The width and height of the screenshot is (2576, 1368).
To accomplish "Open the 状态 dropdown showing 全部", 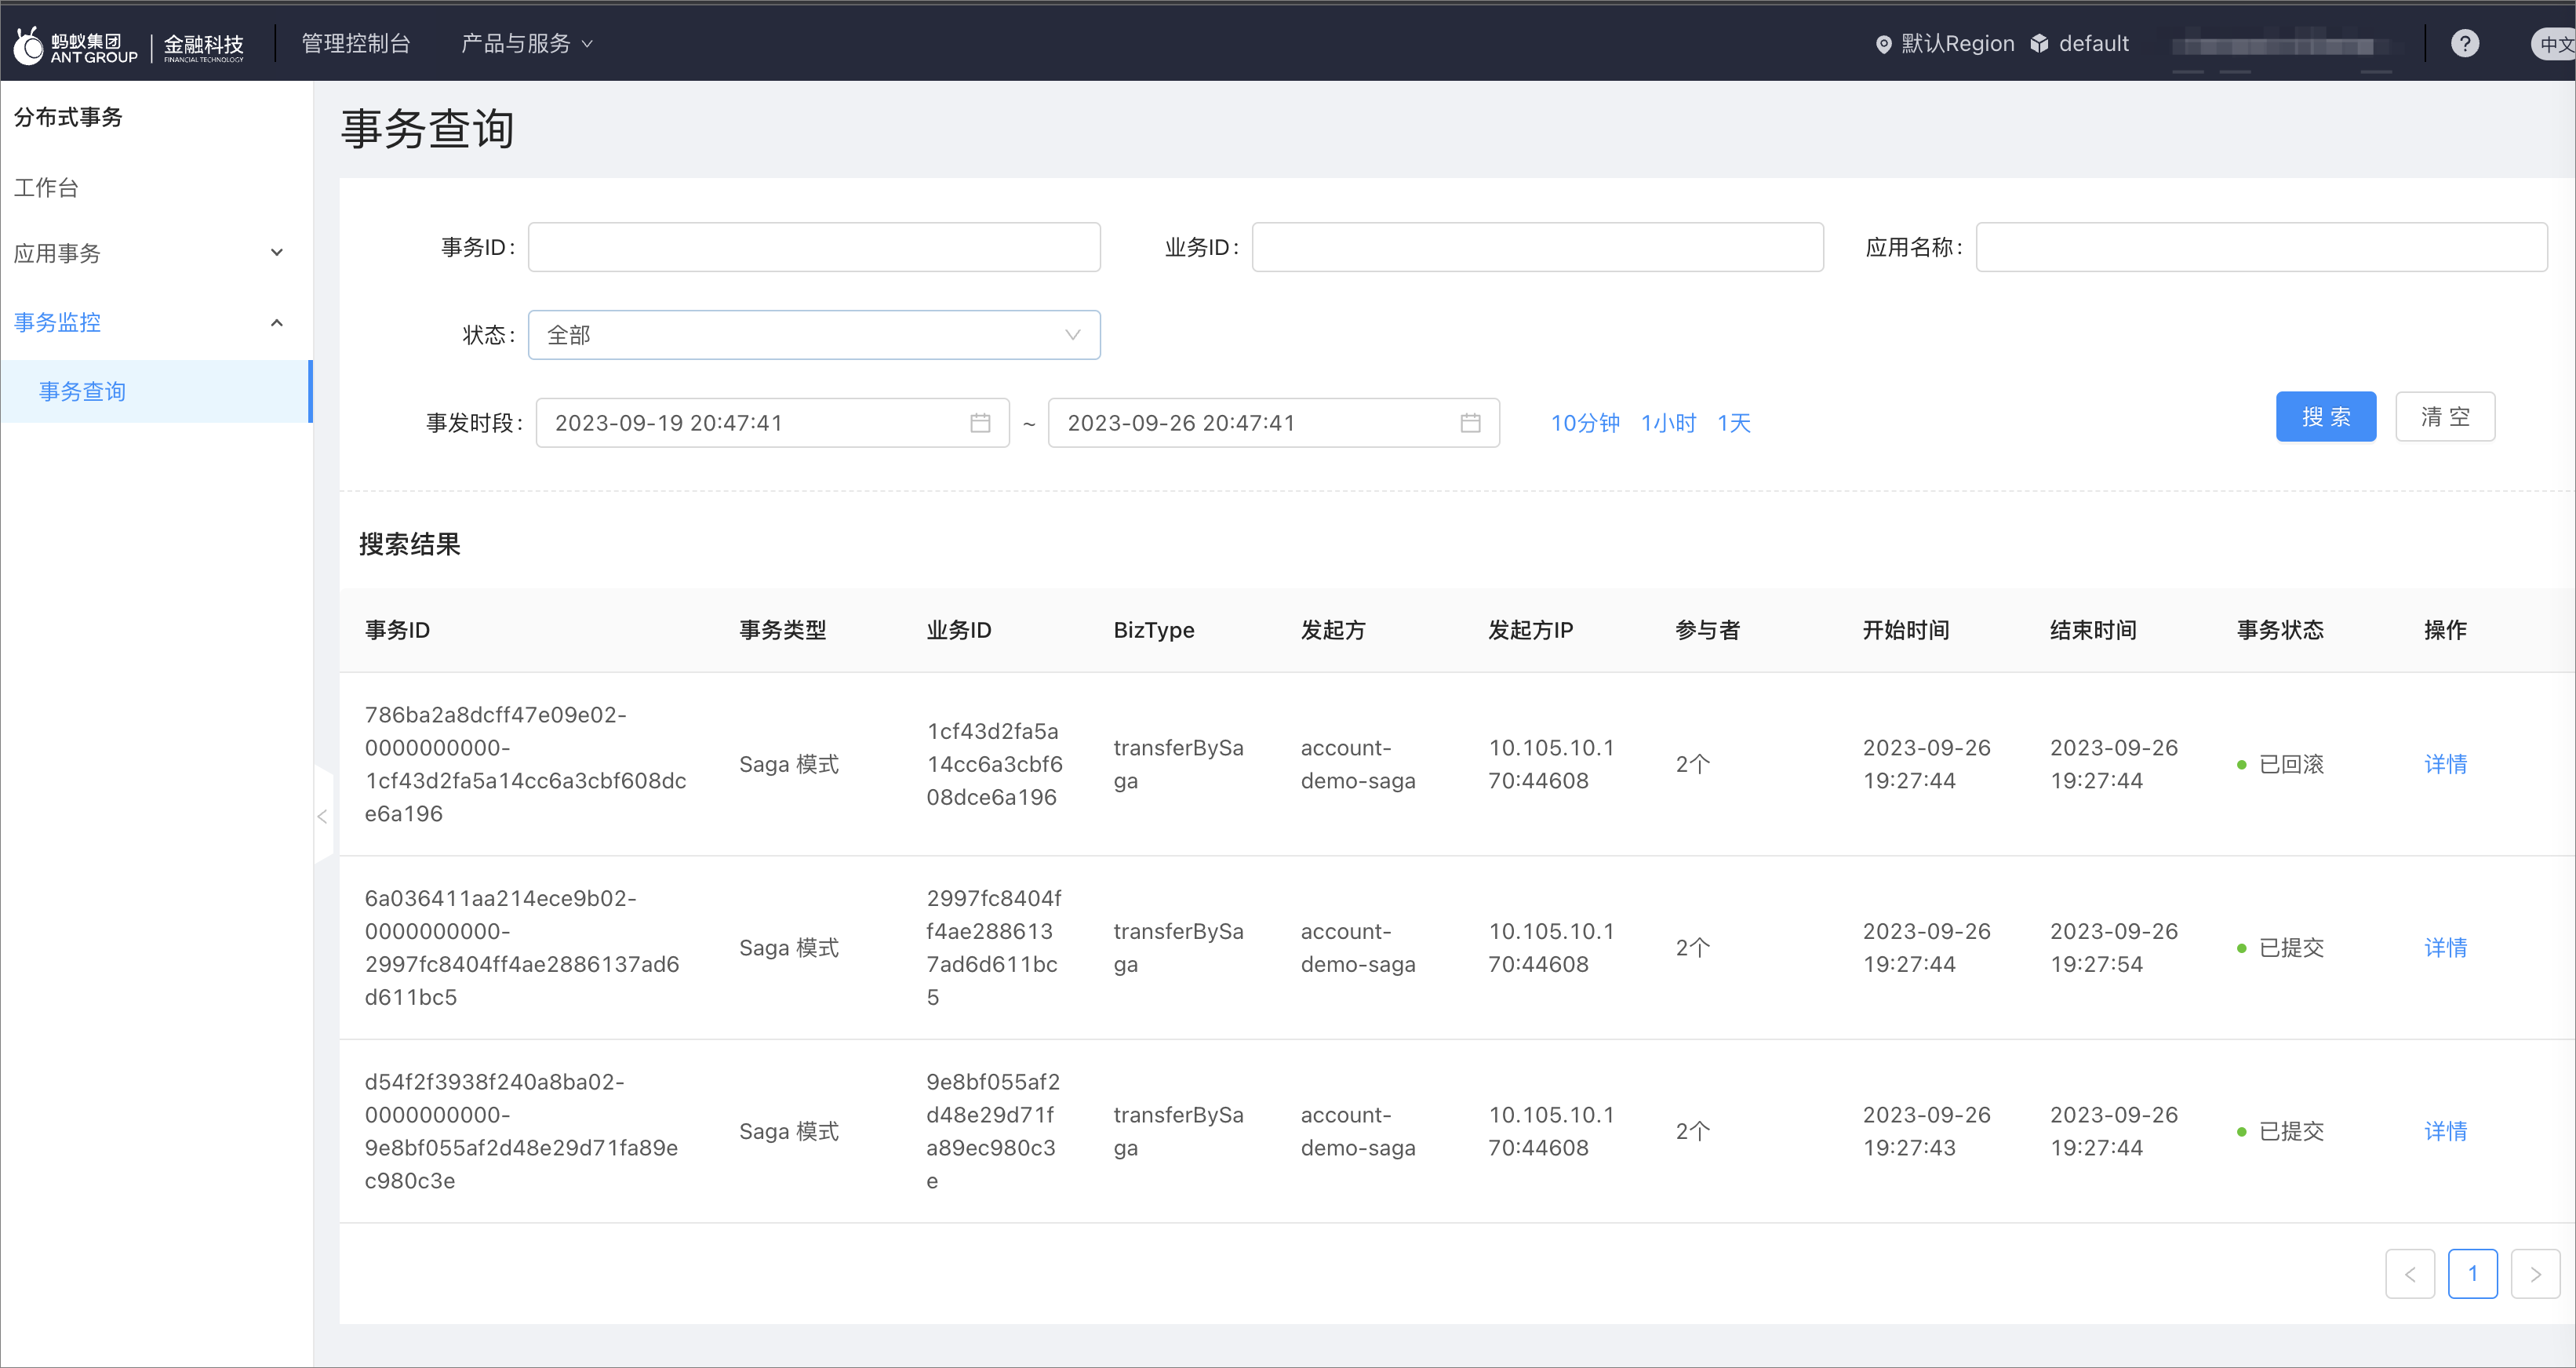I will click(x=814, y=335).
